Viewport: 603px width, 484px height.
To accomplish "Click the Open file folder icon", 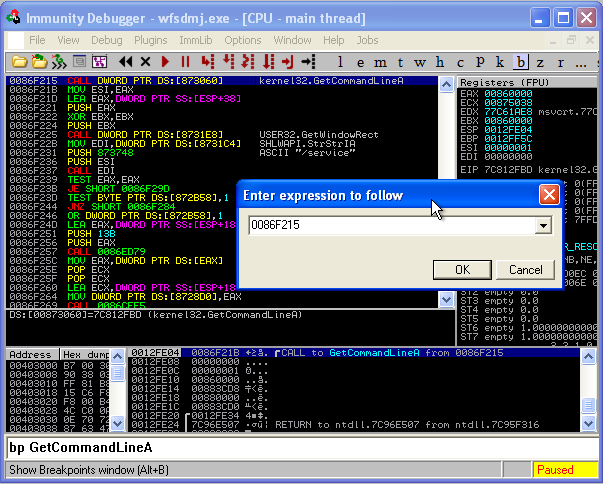I will 17,62.
